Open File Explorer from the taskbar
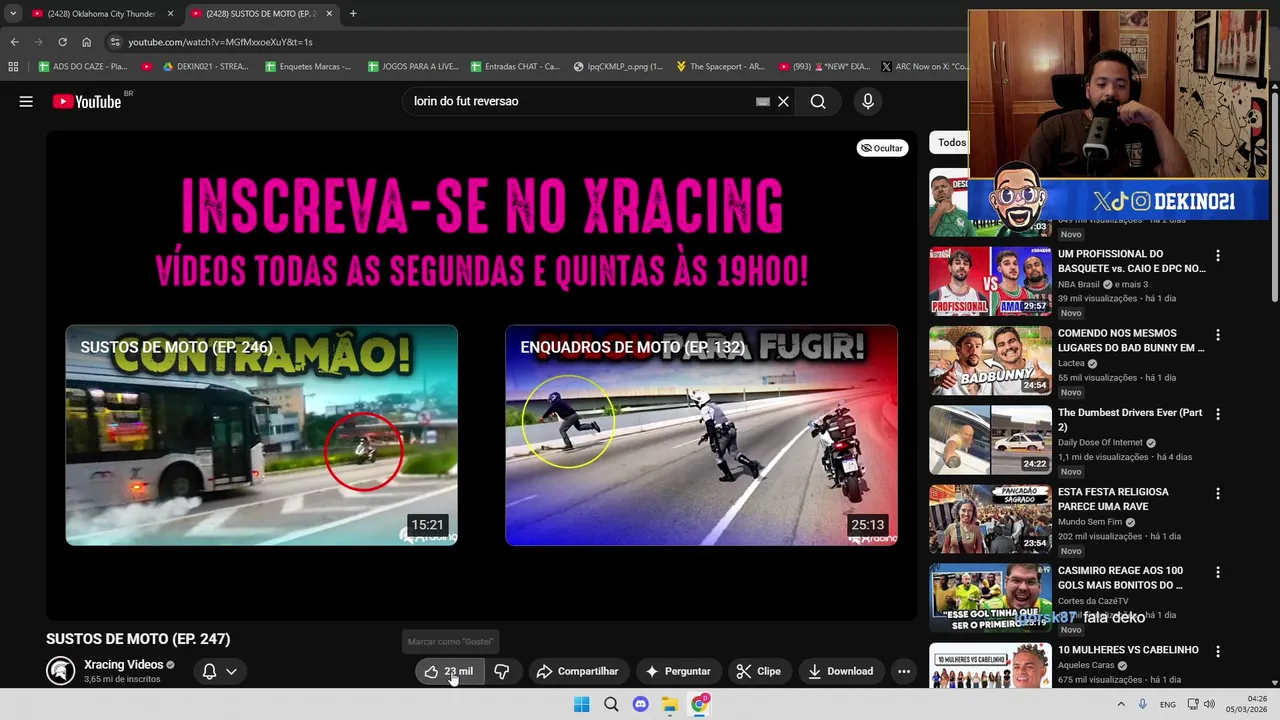The image size is (1280, 720). [x=670, y=704]
